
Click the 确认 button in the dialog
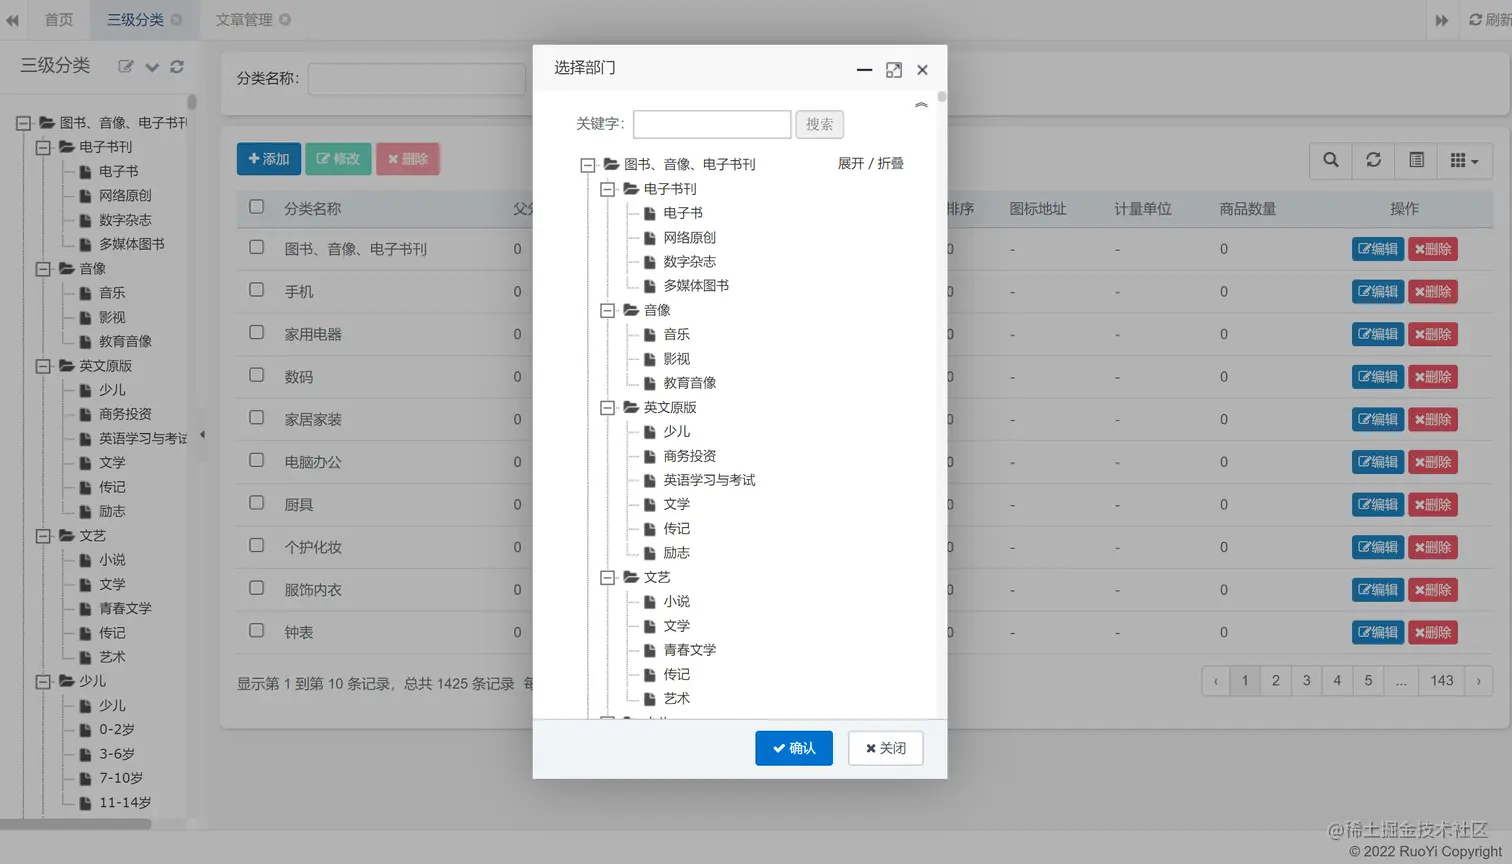point(794,748)
